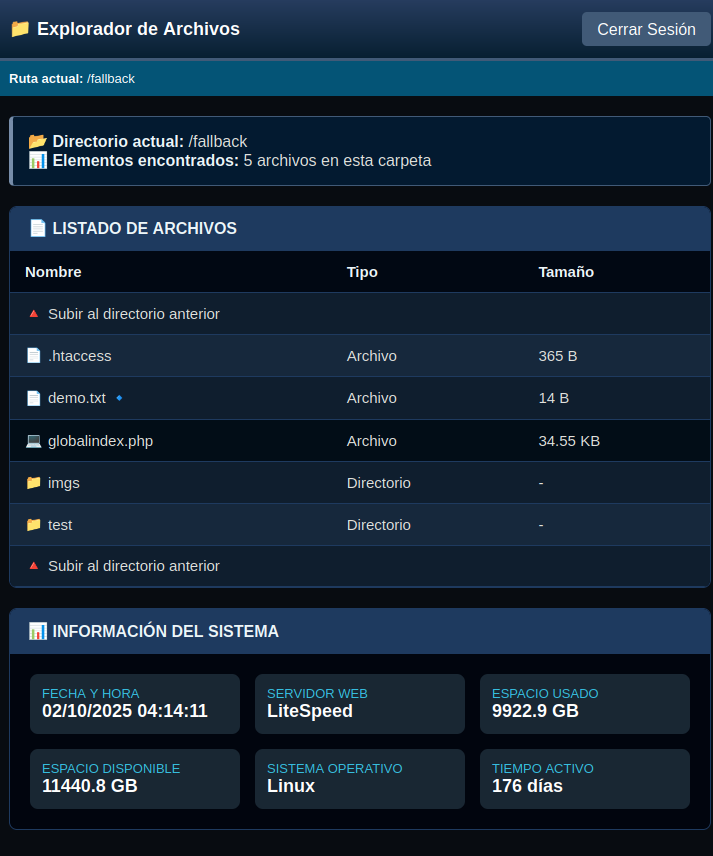Select top 'Subir al directorio anterior' link
The image size is (713, 856).
click(x=134, y=314)
